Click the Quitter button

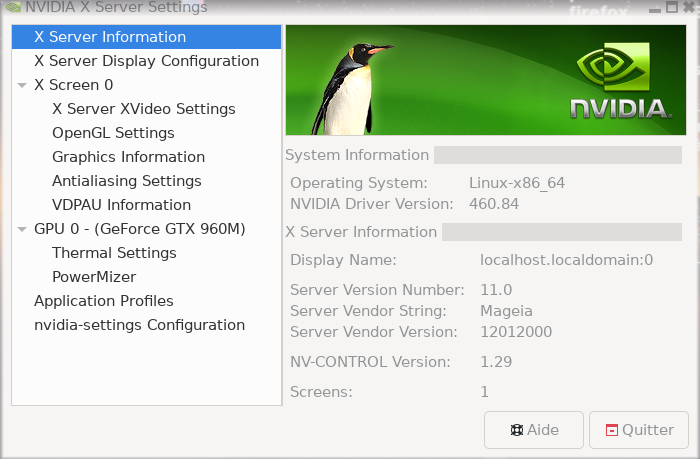coord(639,430)
